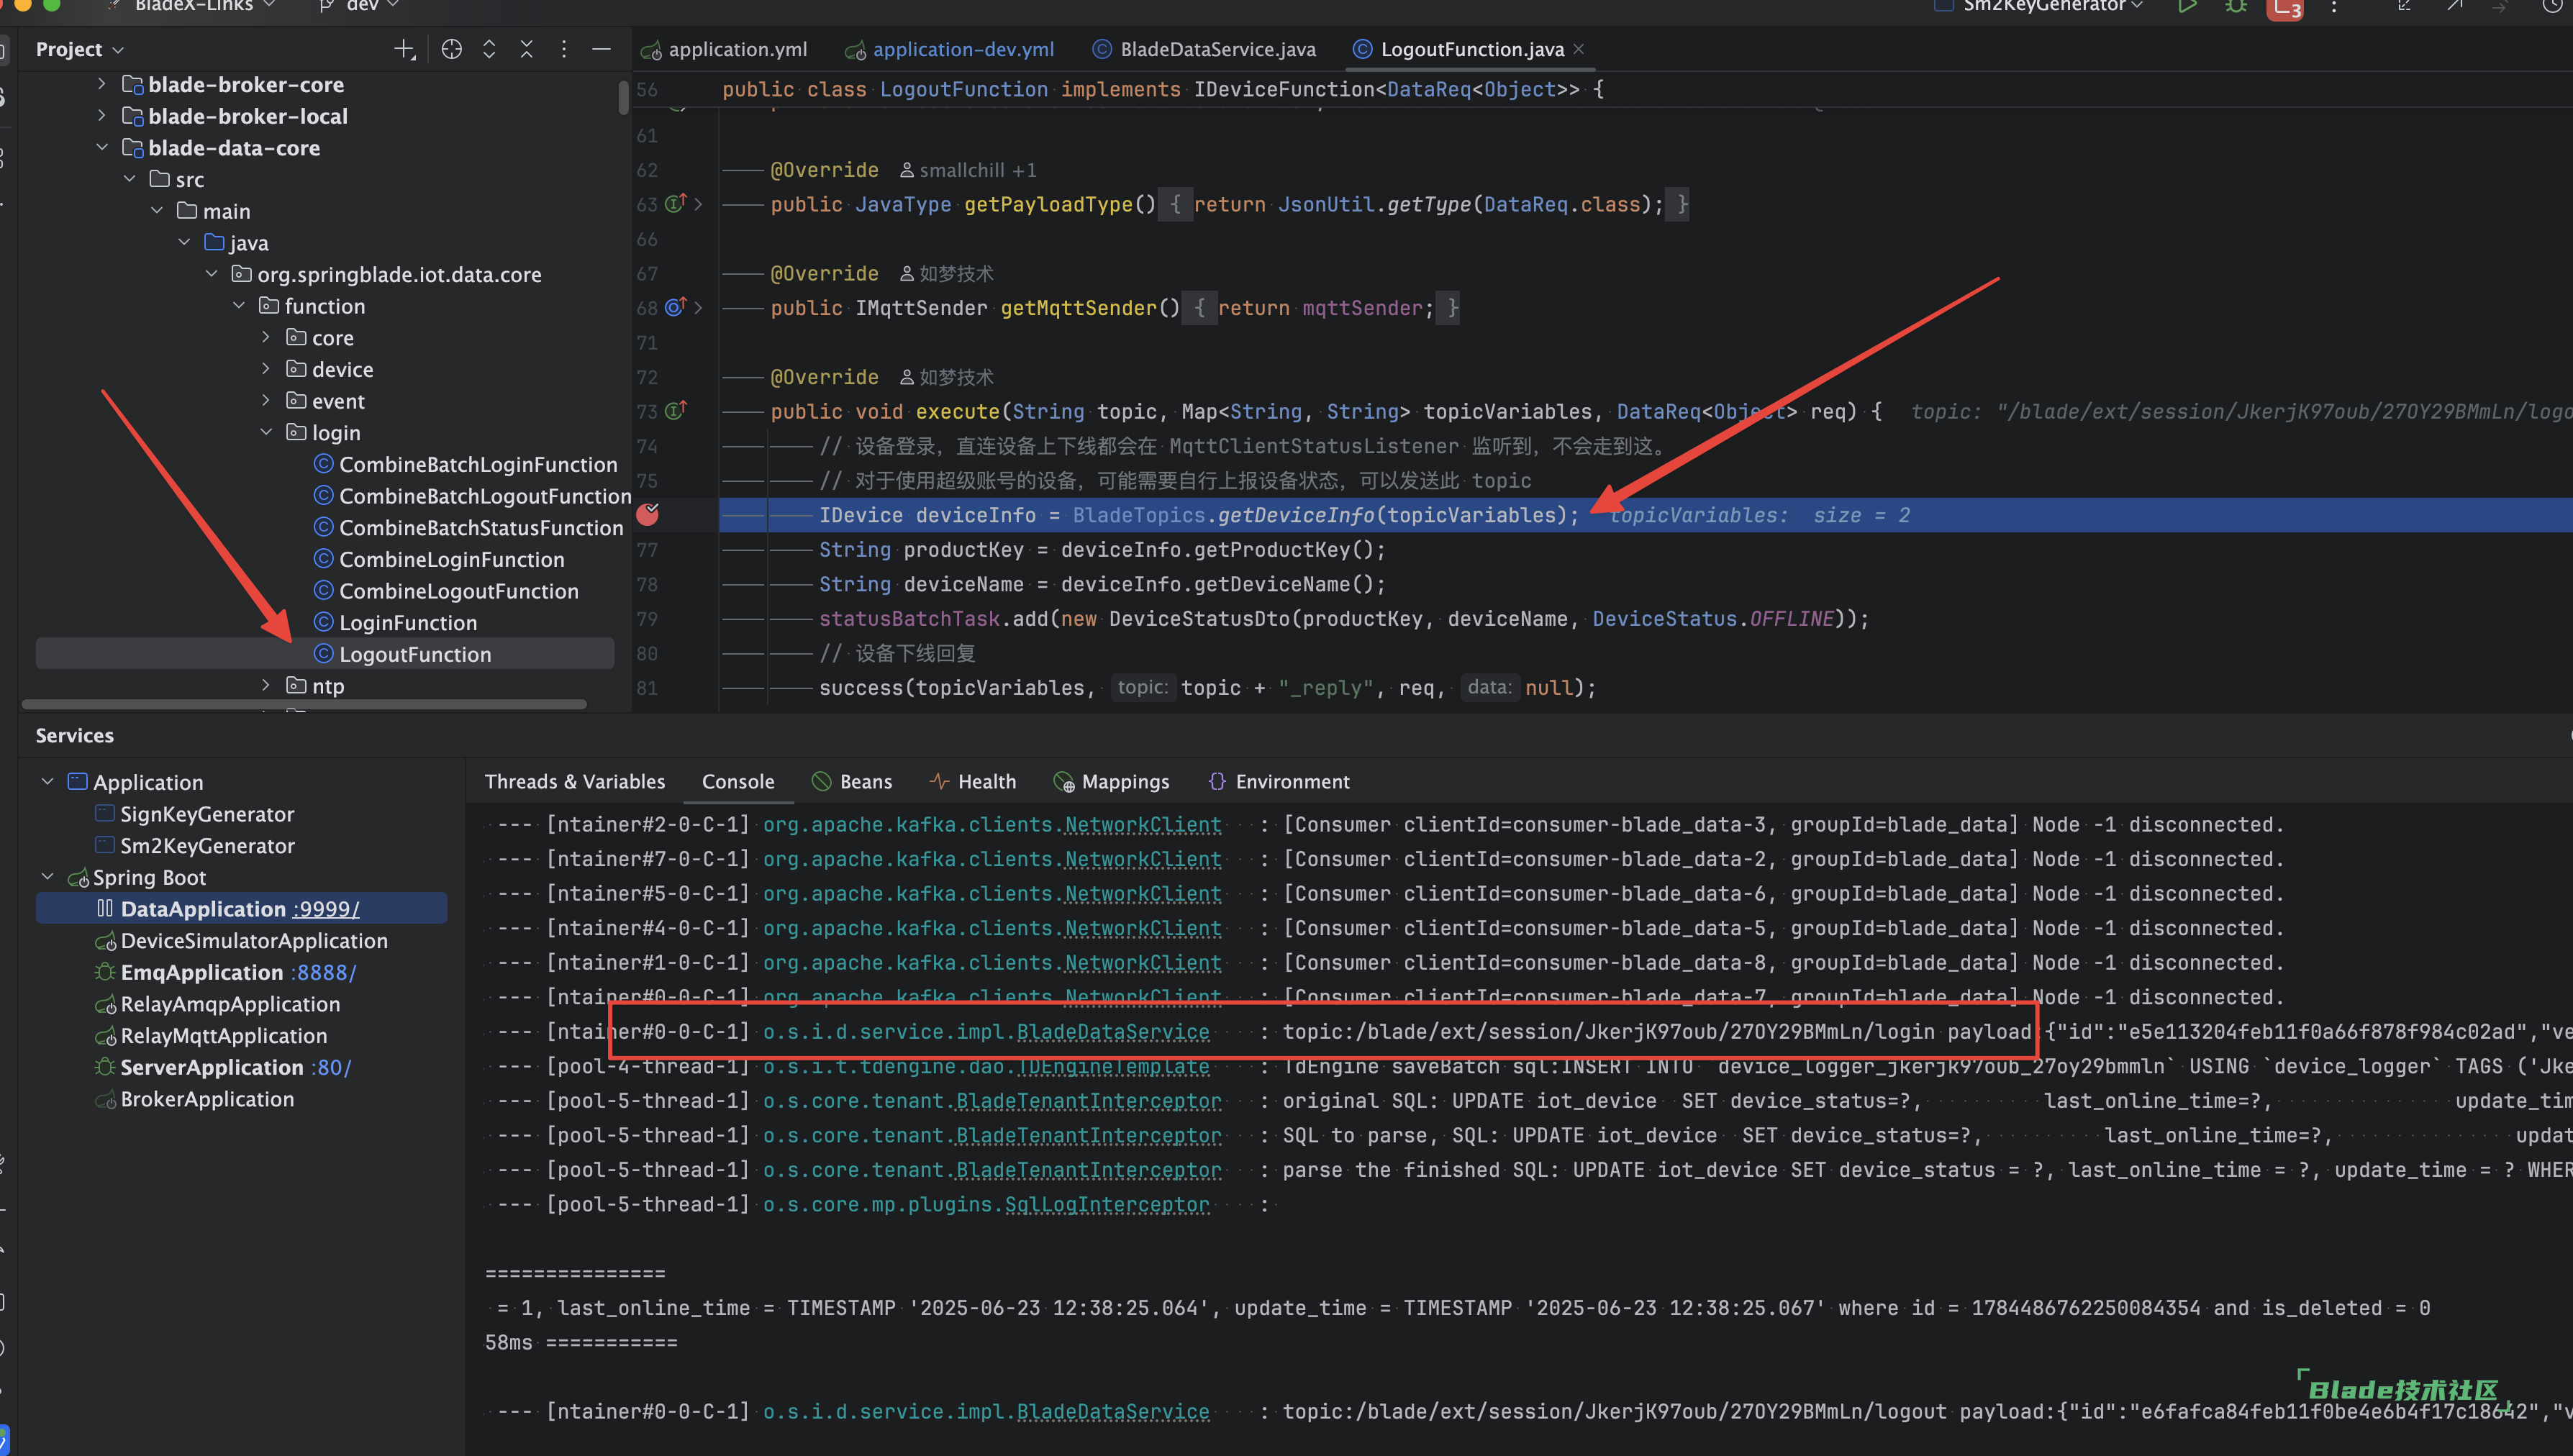Collapse the function package
This screenshot has height=1456, width=2573.
pyautogui.click(x=238, y=306)
